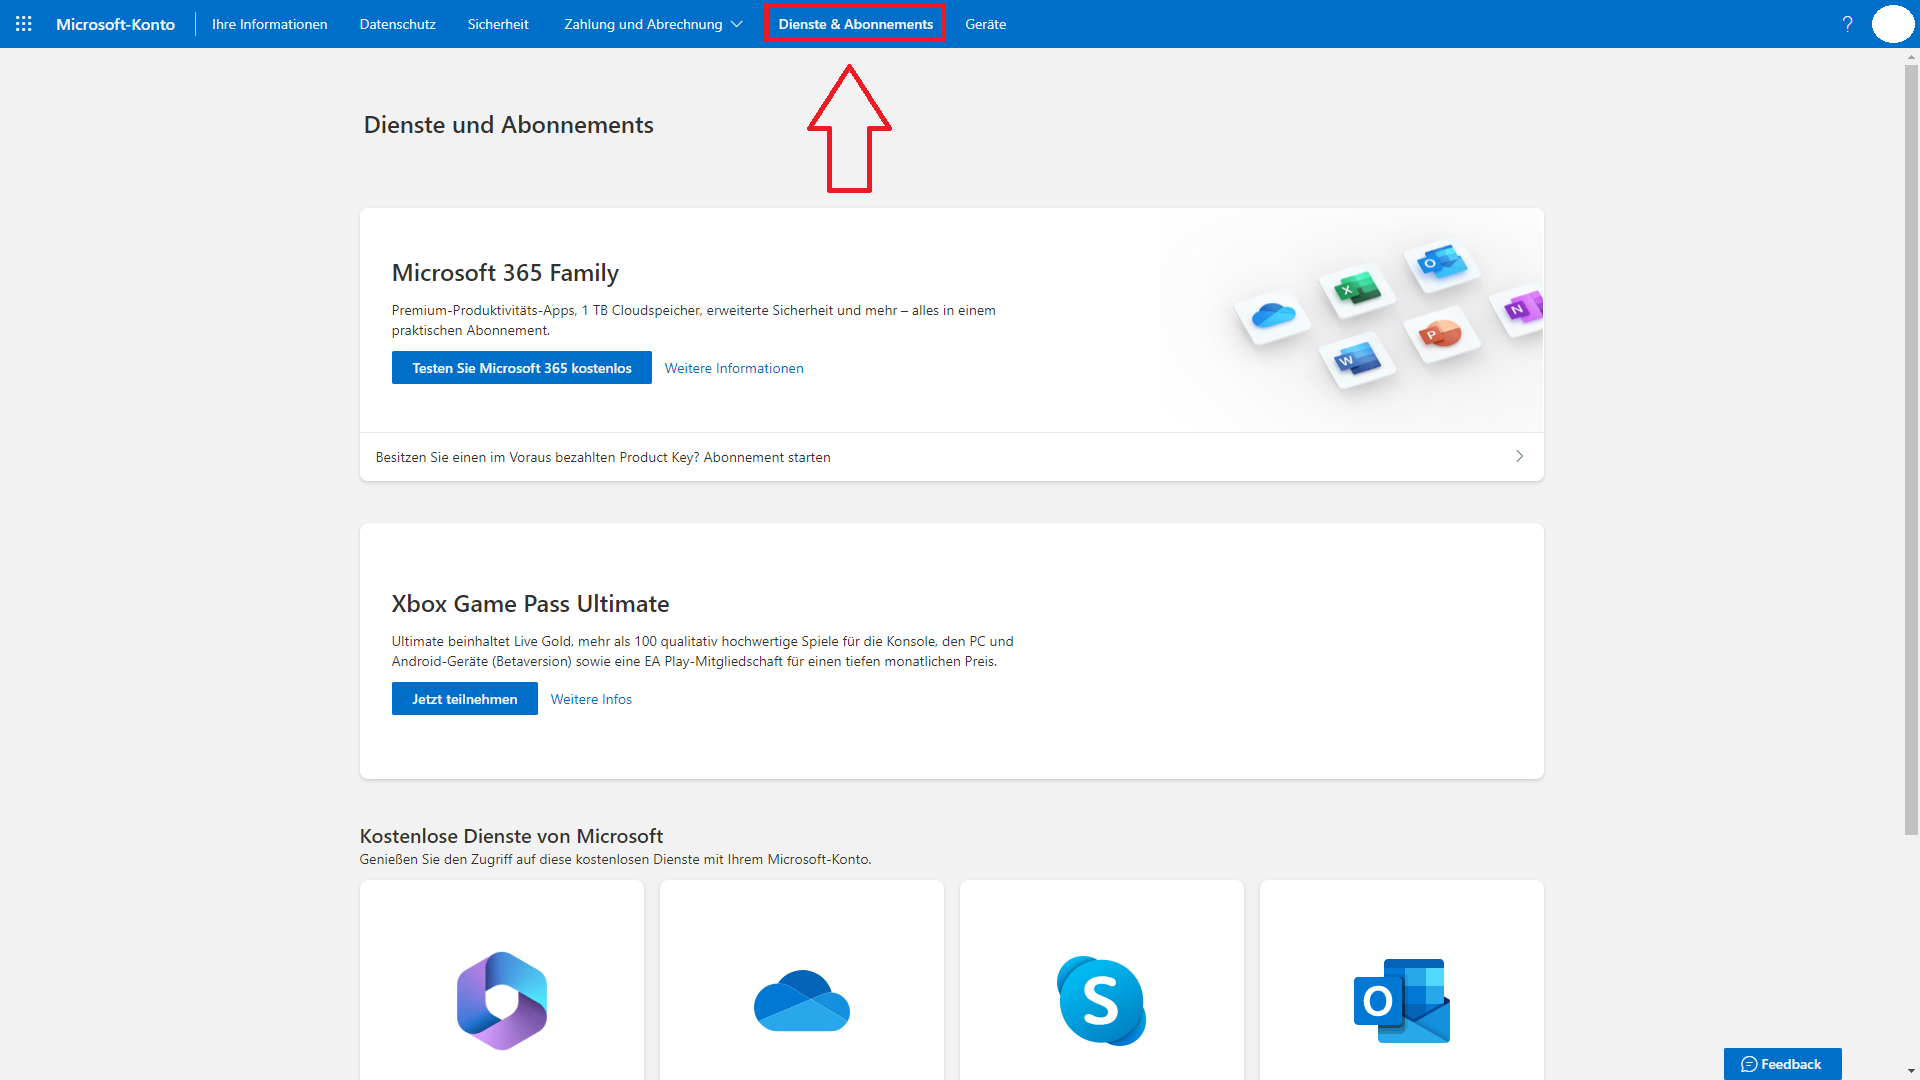
Task: Open Weitere Informationen for Microsoft 365
Action: (x=734, y=368)
